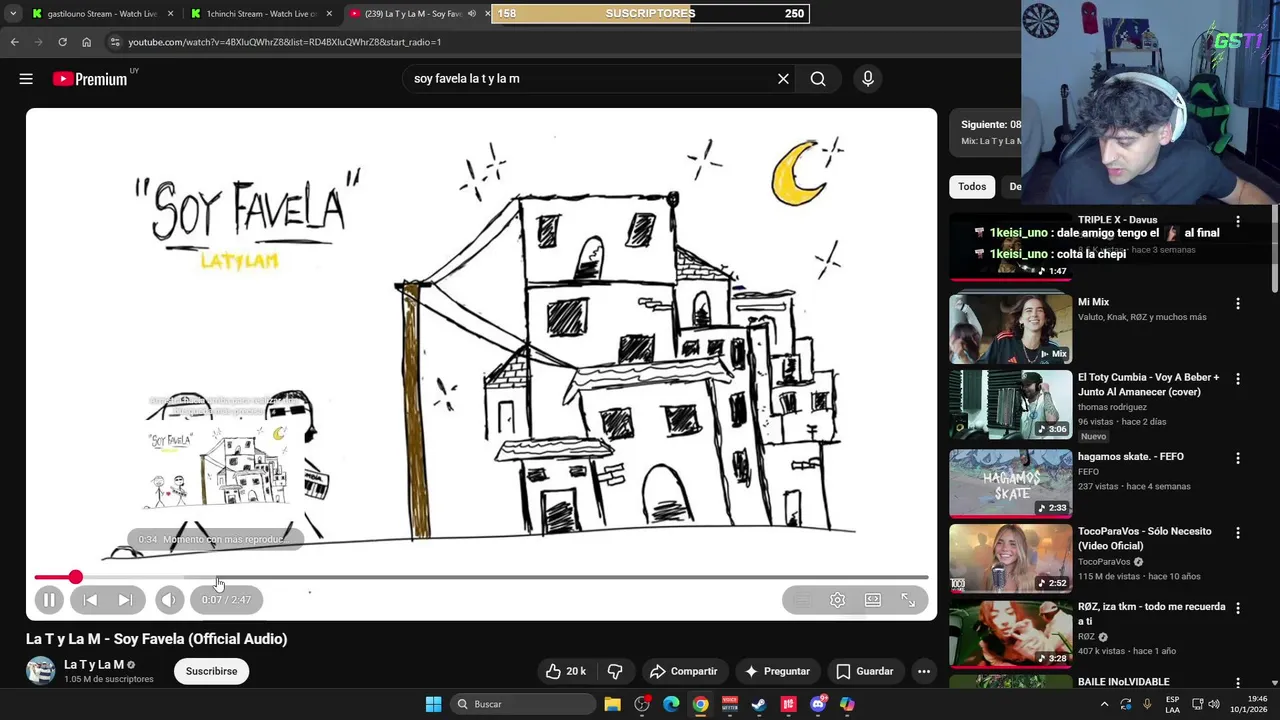Play El Toty Cumbia cover thumbnail
This screenshot has height=720, width=1280.
point(1010,405)
